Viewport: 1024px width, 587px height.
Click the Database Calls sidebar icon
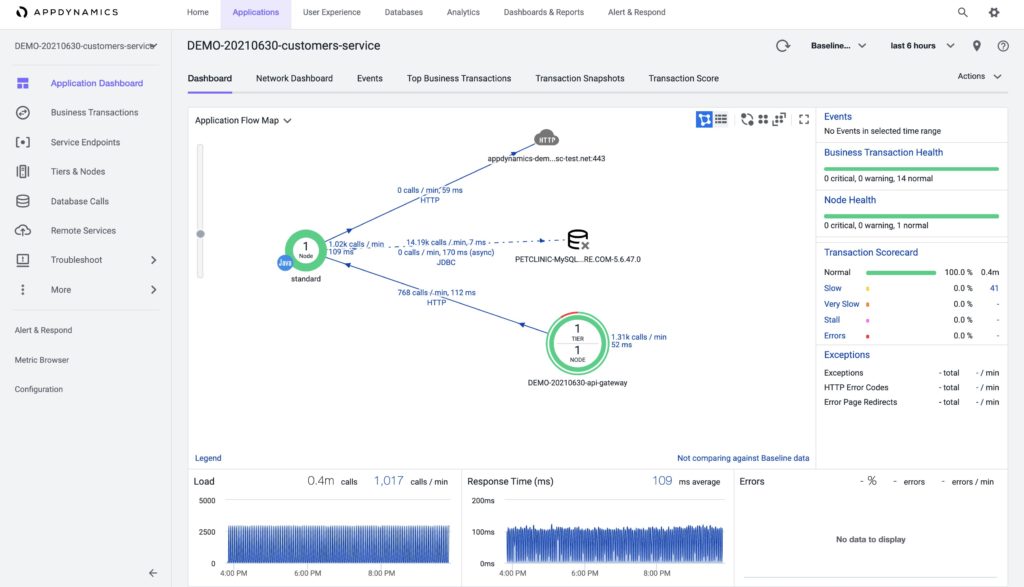(x=23, y=201)
